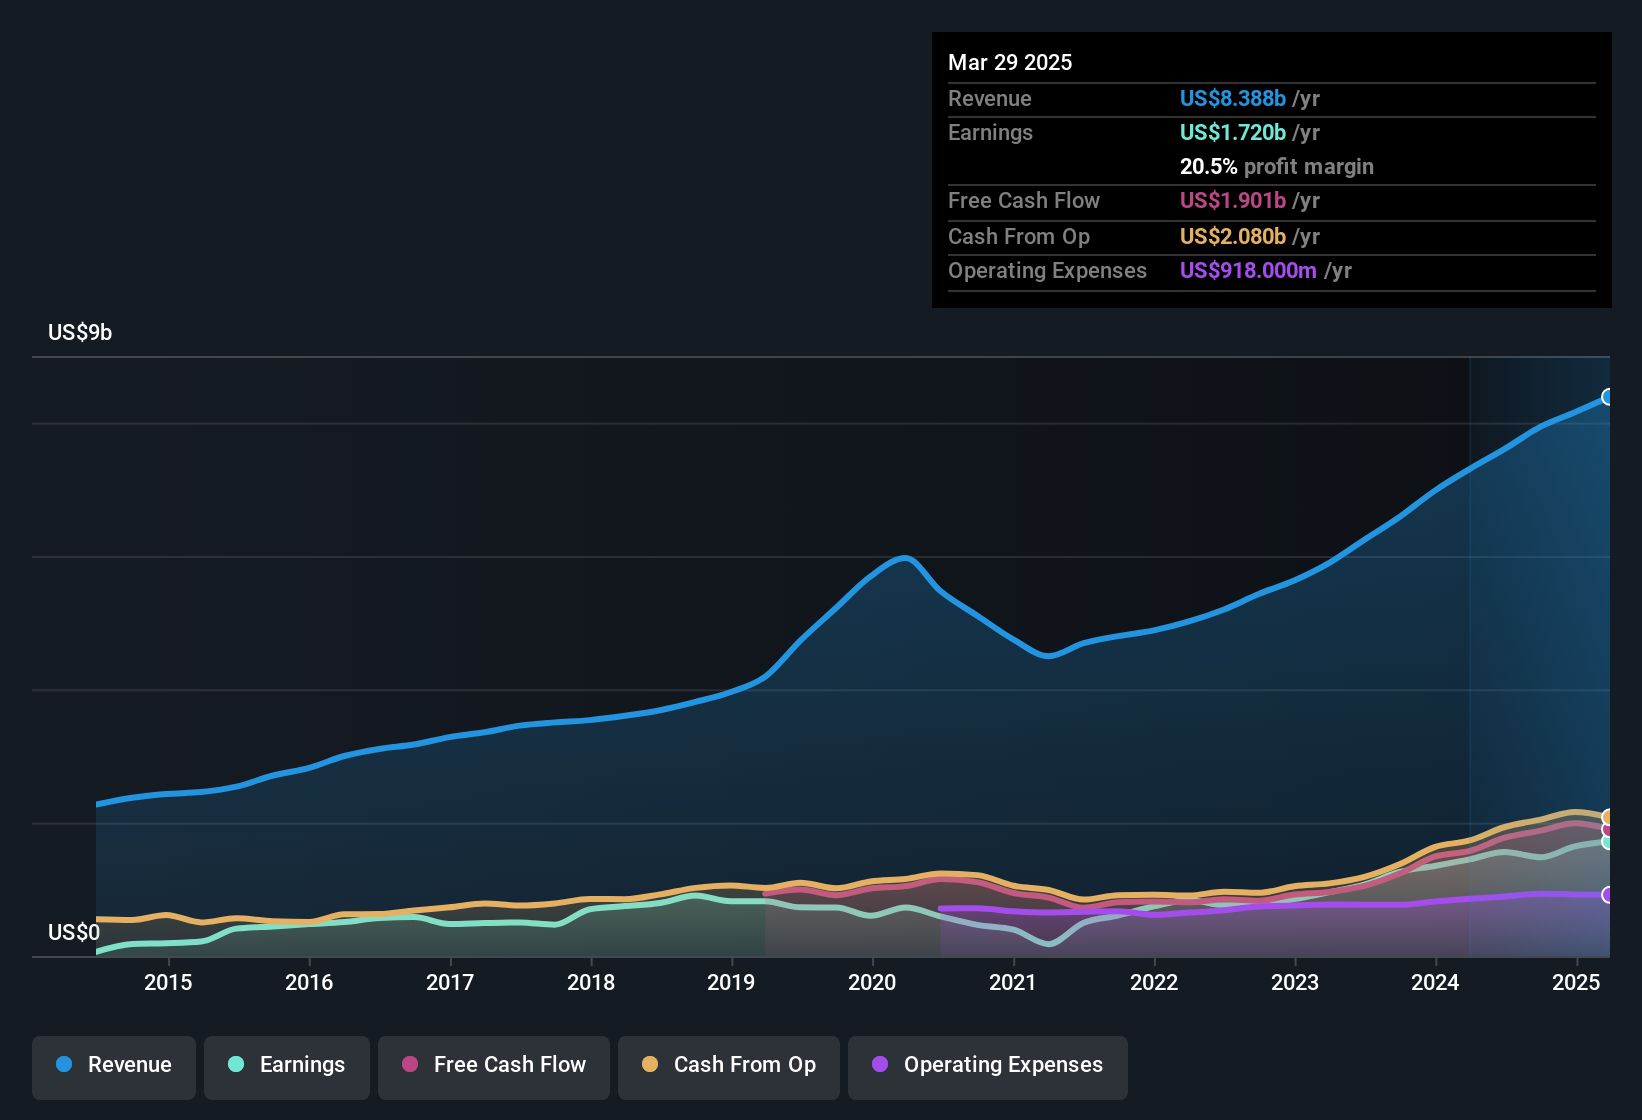The width and height of the screenshot is (1642, 1120).
Task: Click the teal Earnings legend dot
Action: [x=236, y=1065]
